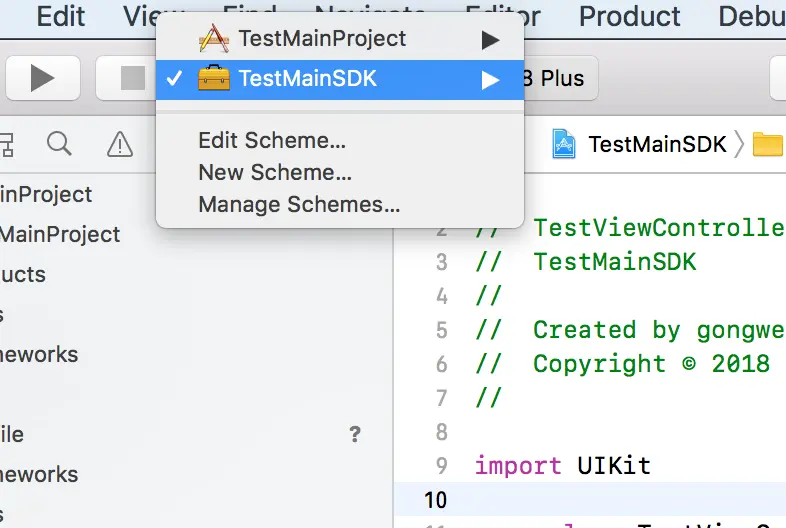786x528 pixels.
Task: Open the Debug menu
Action: pyautogui.click(x=752, y=16)
